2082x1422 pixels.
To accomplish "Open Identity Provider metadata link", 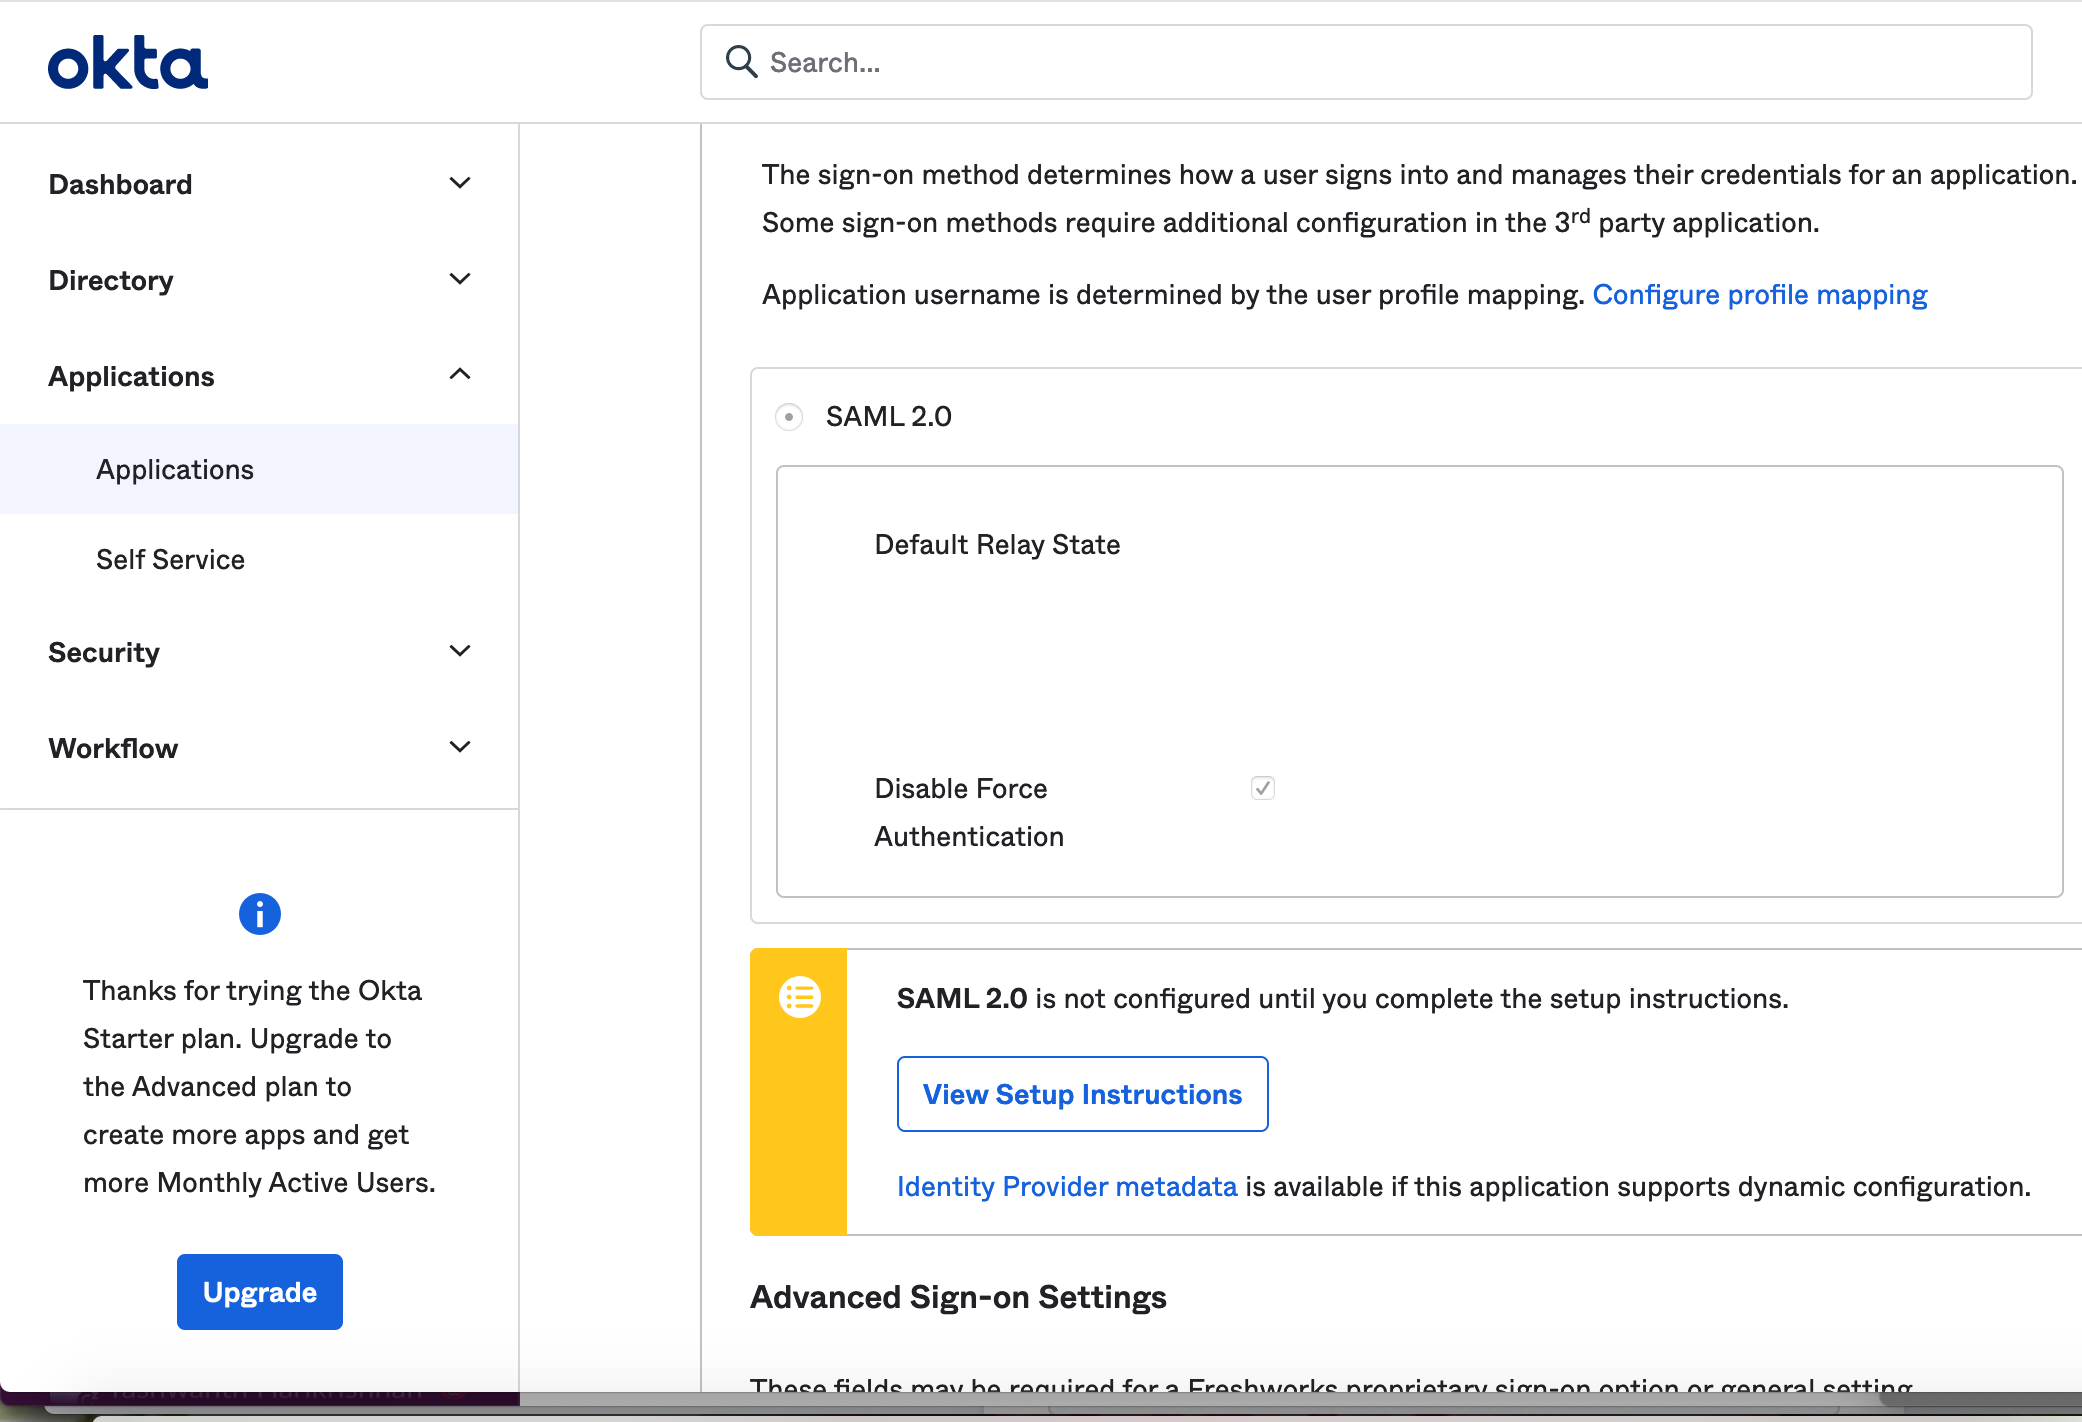I will coord(1067,1186).
